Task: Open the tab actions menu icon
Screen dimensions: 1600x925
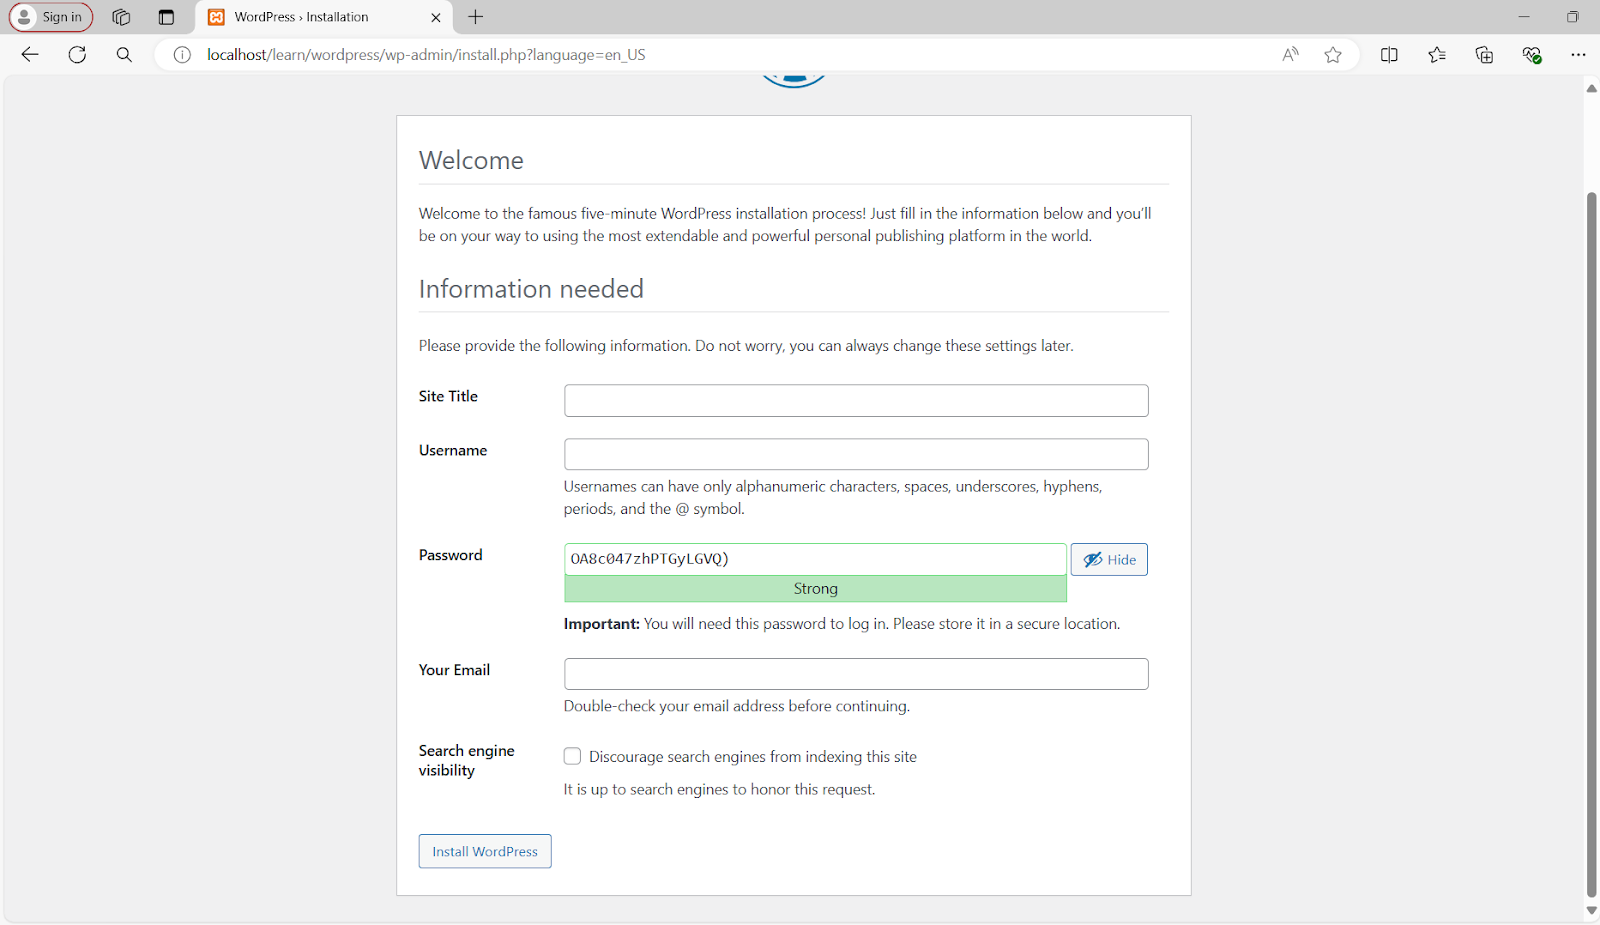Action: pyautogui.click(x=166, y=17)
